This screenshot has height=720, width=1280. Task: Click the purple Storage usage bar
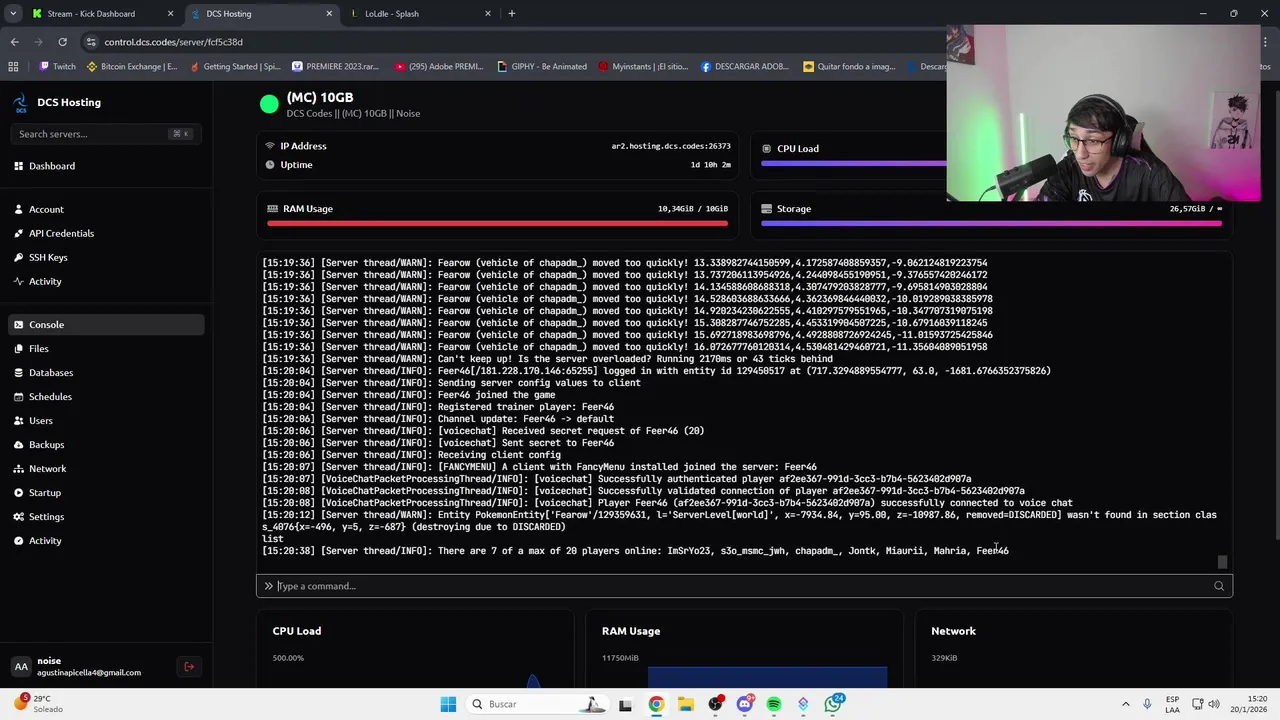[x=990, y=223]
